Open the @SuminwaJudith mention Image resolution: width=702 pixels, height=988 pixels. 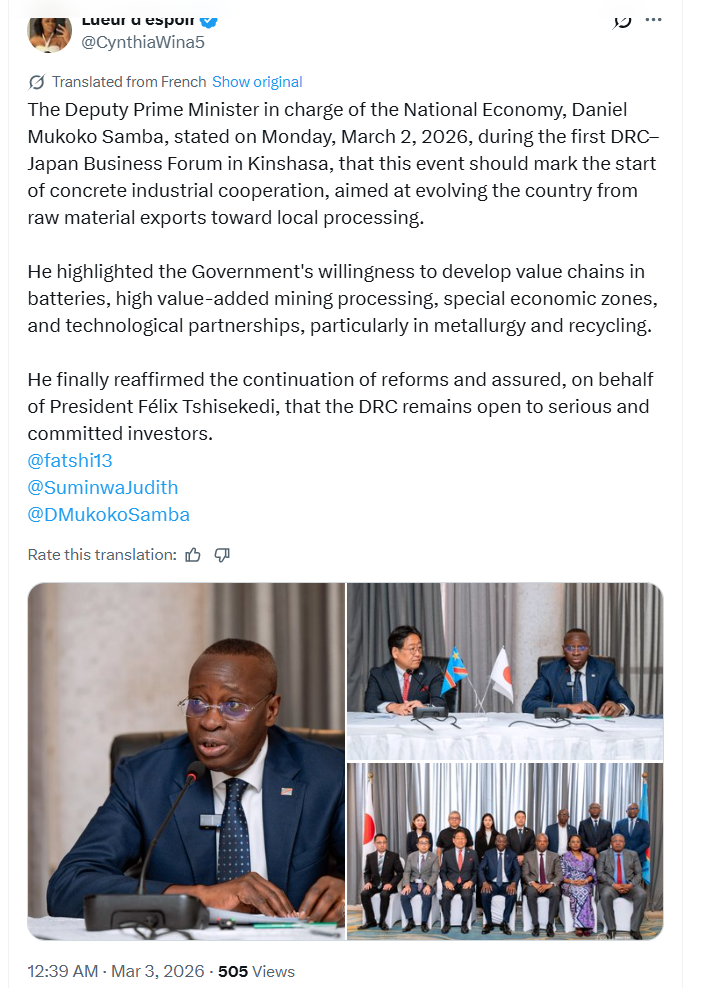pos(103,488)
